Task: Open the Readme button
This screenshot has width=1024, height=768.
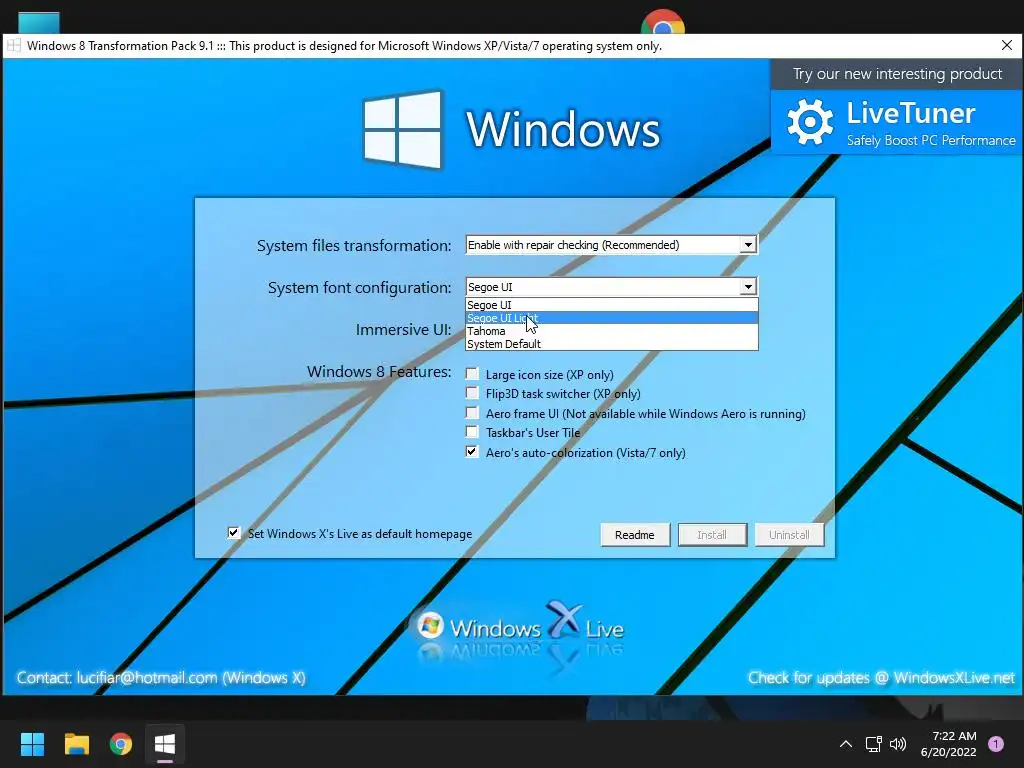Action: click(x=635, y=535)
